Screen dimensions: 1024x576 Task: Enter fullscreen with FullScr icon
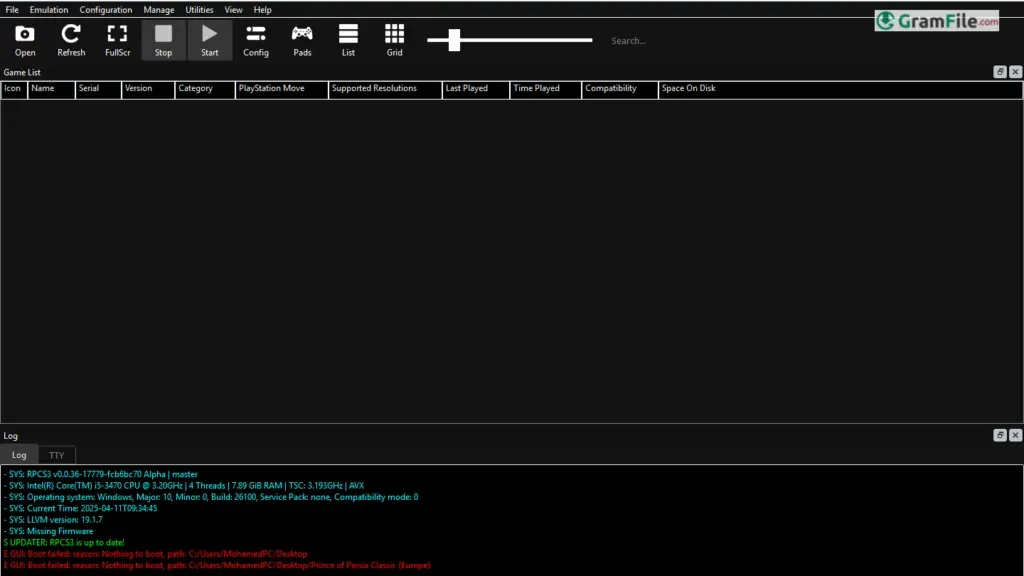(x=118, y=40)
